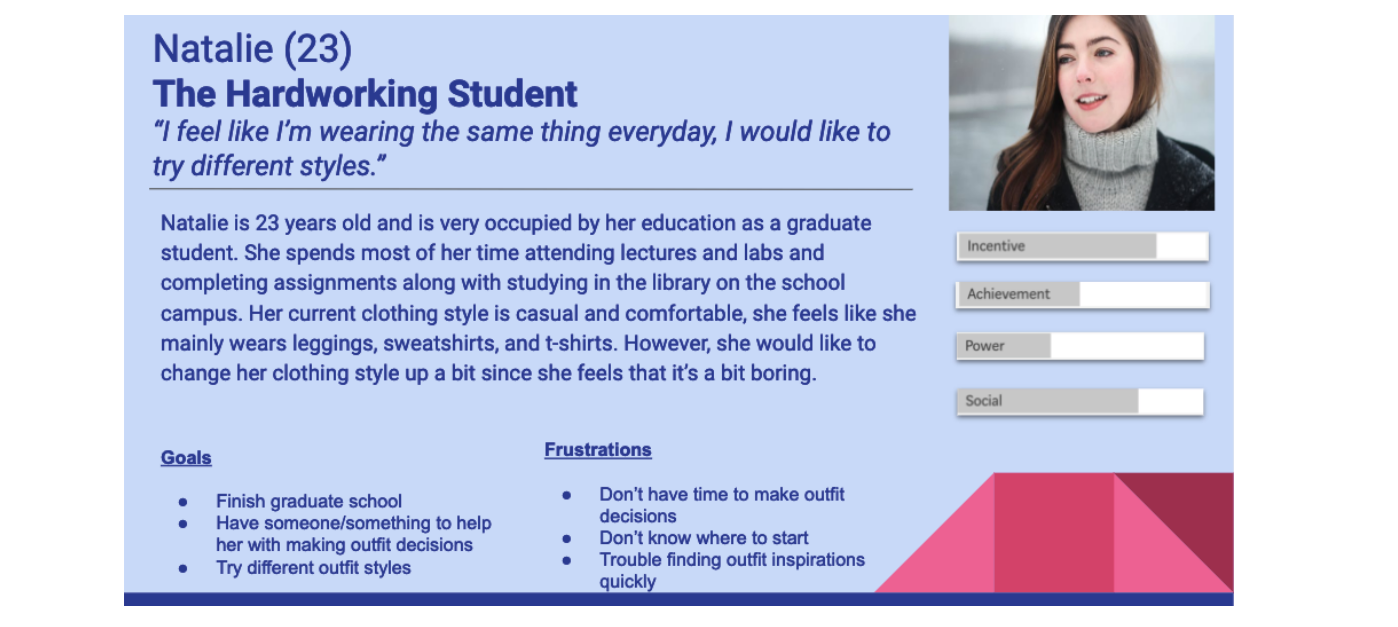Click the Natalie portrait photo
Screen dimensions: 1398x627
(x=1082, y=112)
